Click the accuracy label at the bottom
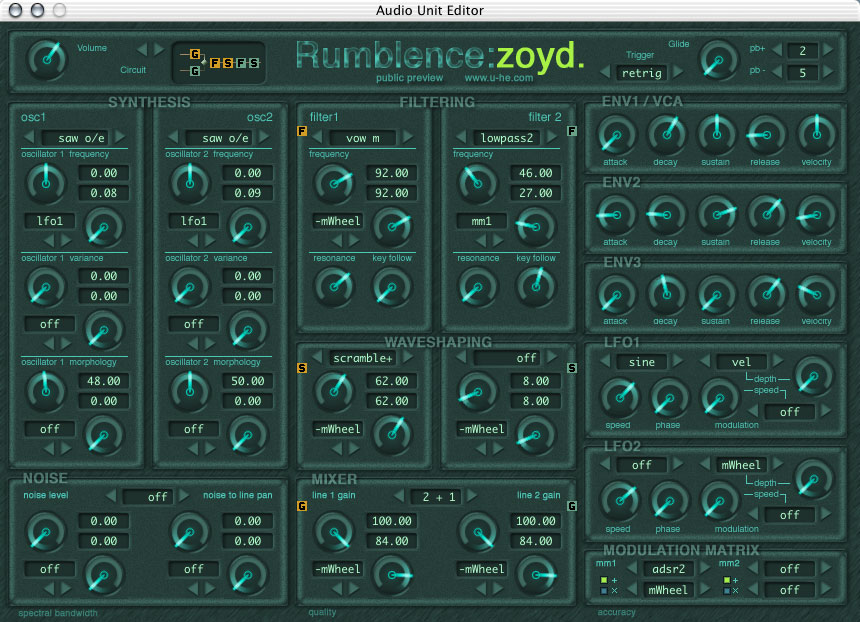Screen dimensions: 860x622 click(x=616, y=612)
